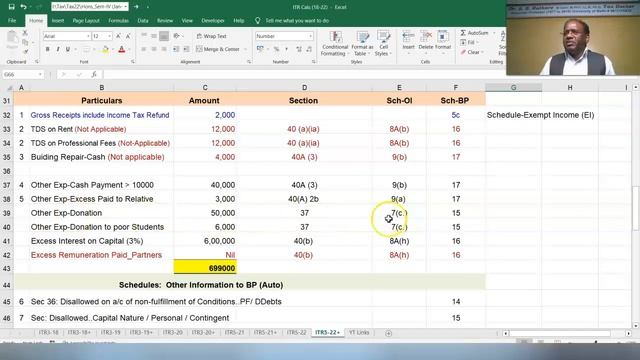The width and height of the screenshot is (640, 360).
Task: Toggle underline formatting
Action: [68, 49]
